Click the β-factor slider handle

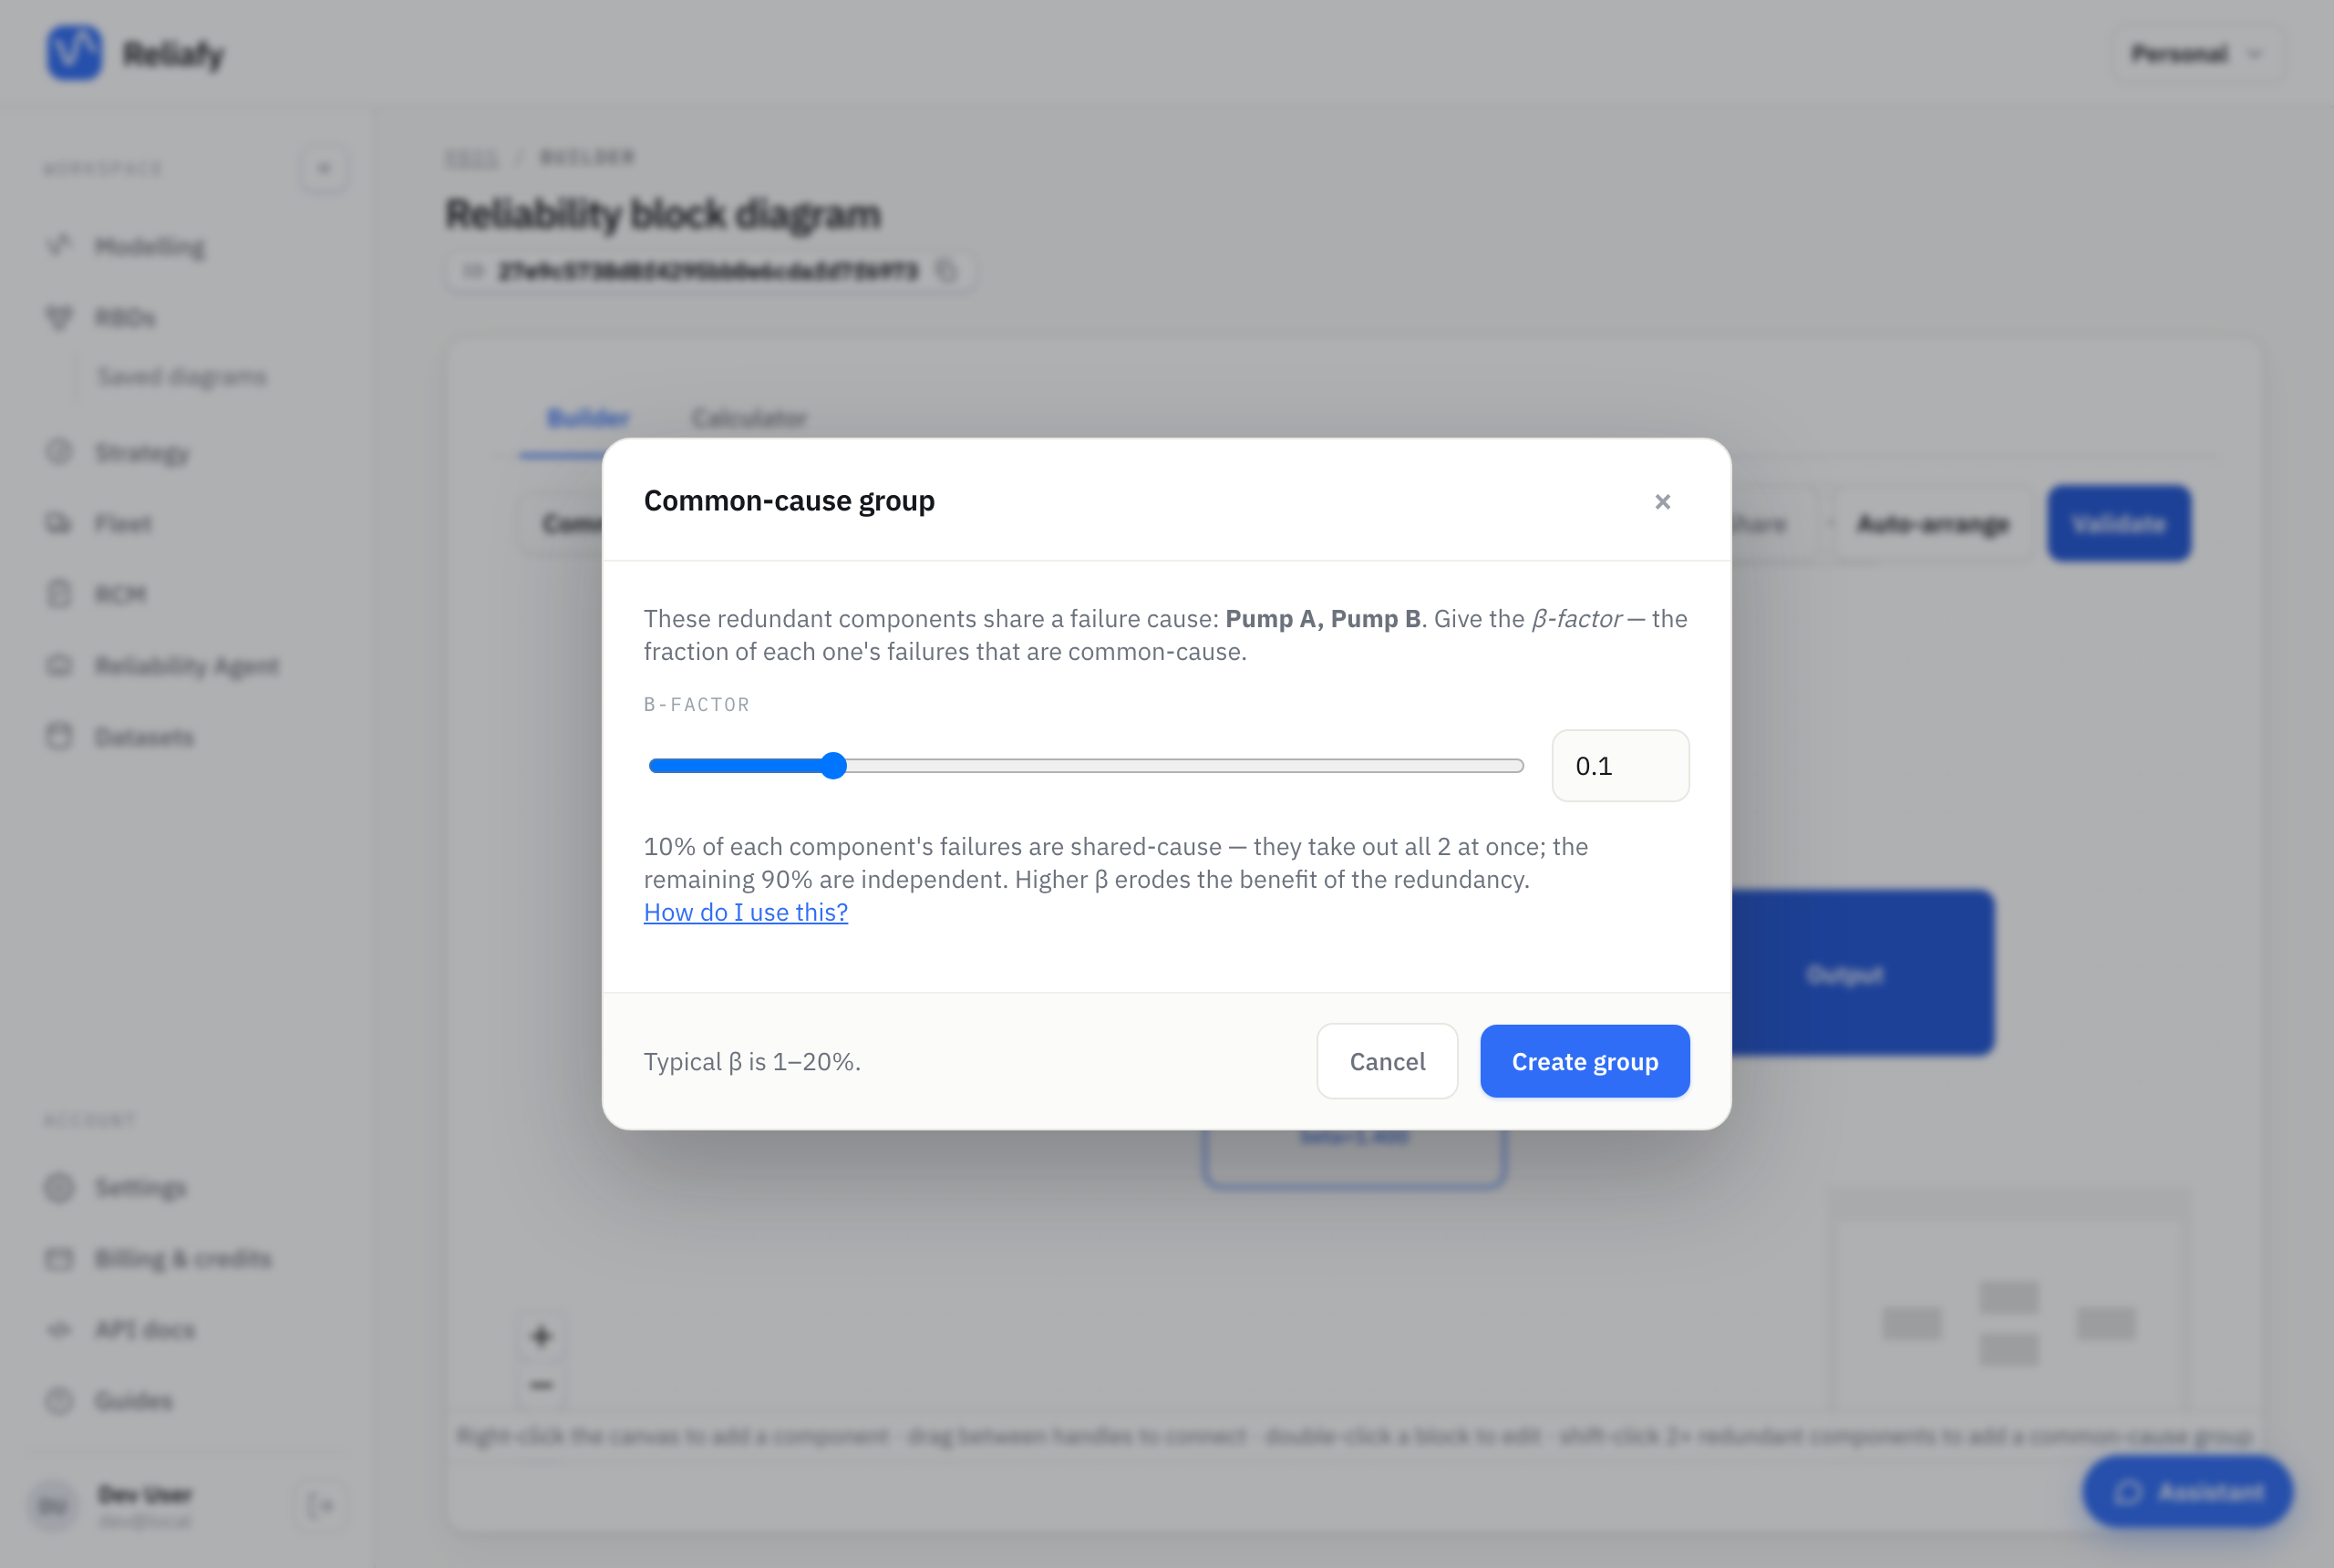[833, 766]
